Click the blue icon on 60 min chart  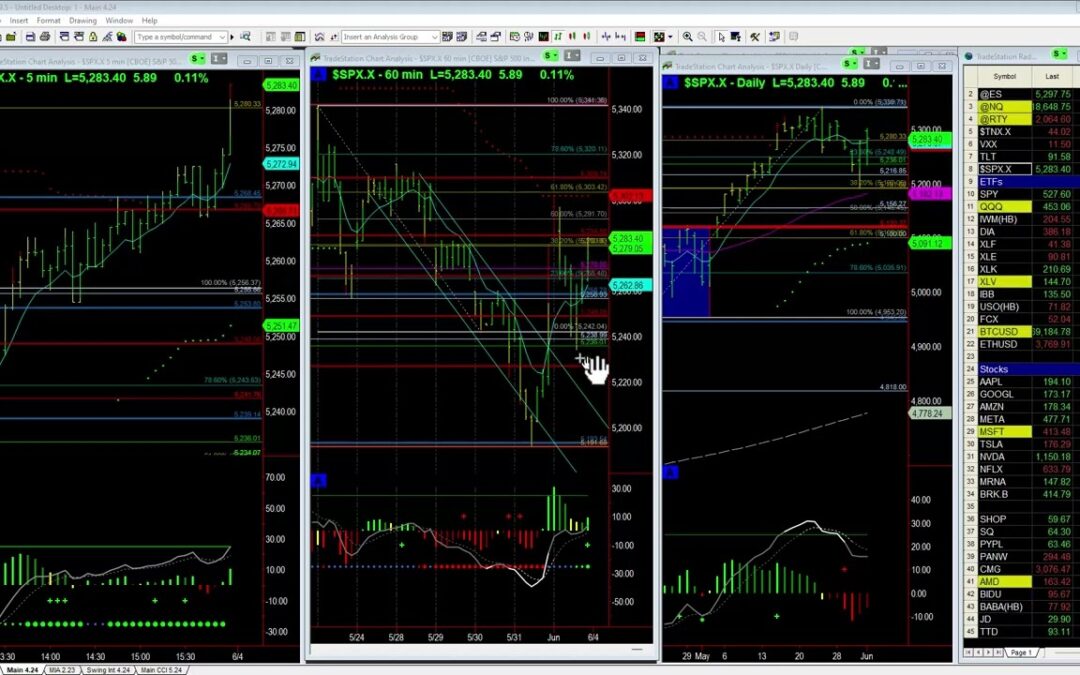tap(319, 74)
